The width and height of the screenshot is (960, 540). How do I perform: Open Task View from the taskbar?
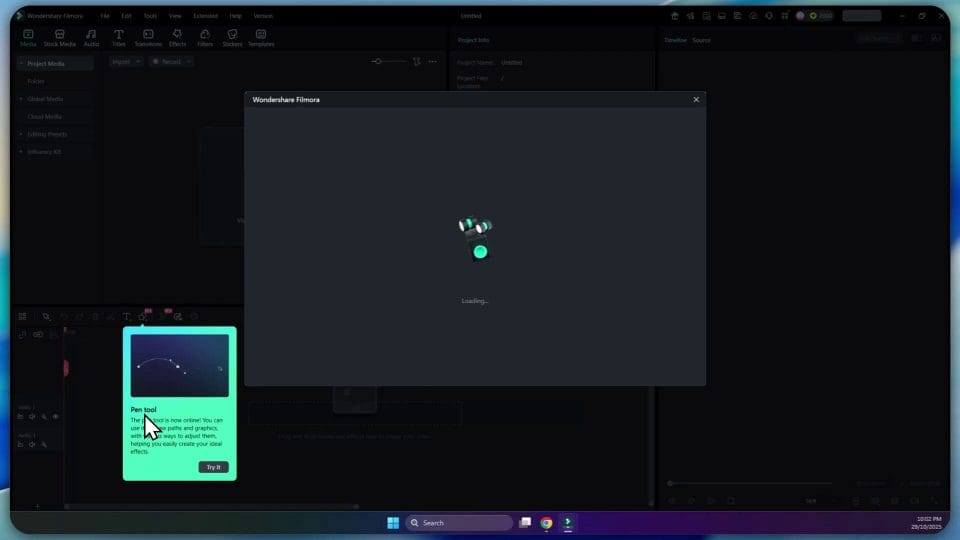(x=525, y=523)
